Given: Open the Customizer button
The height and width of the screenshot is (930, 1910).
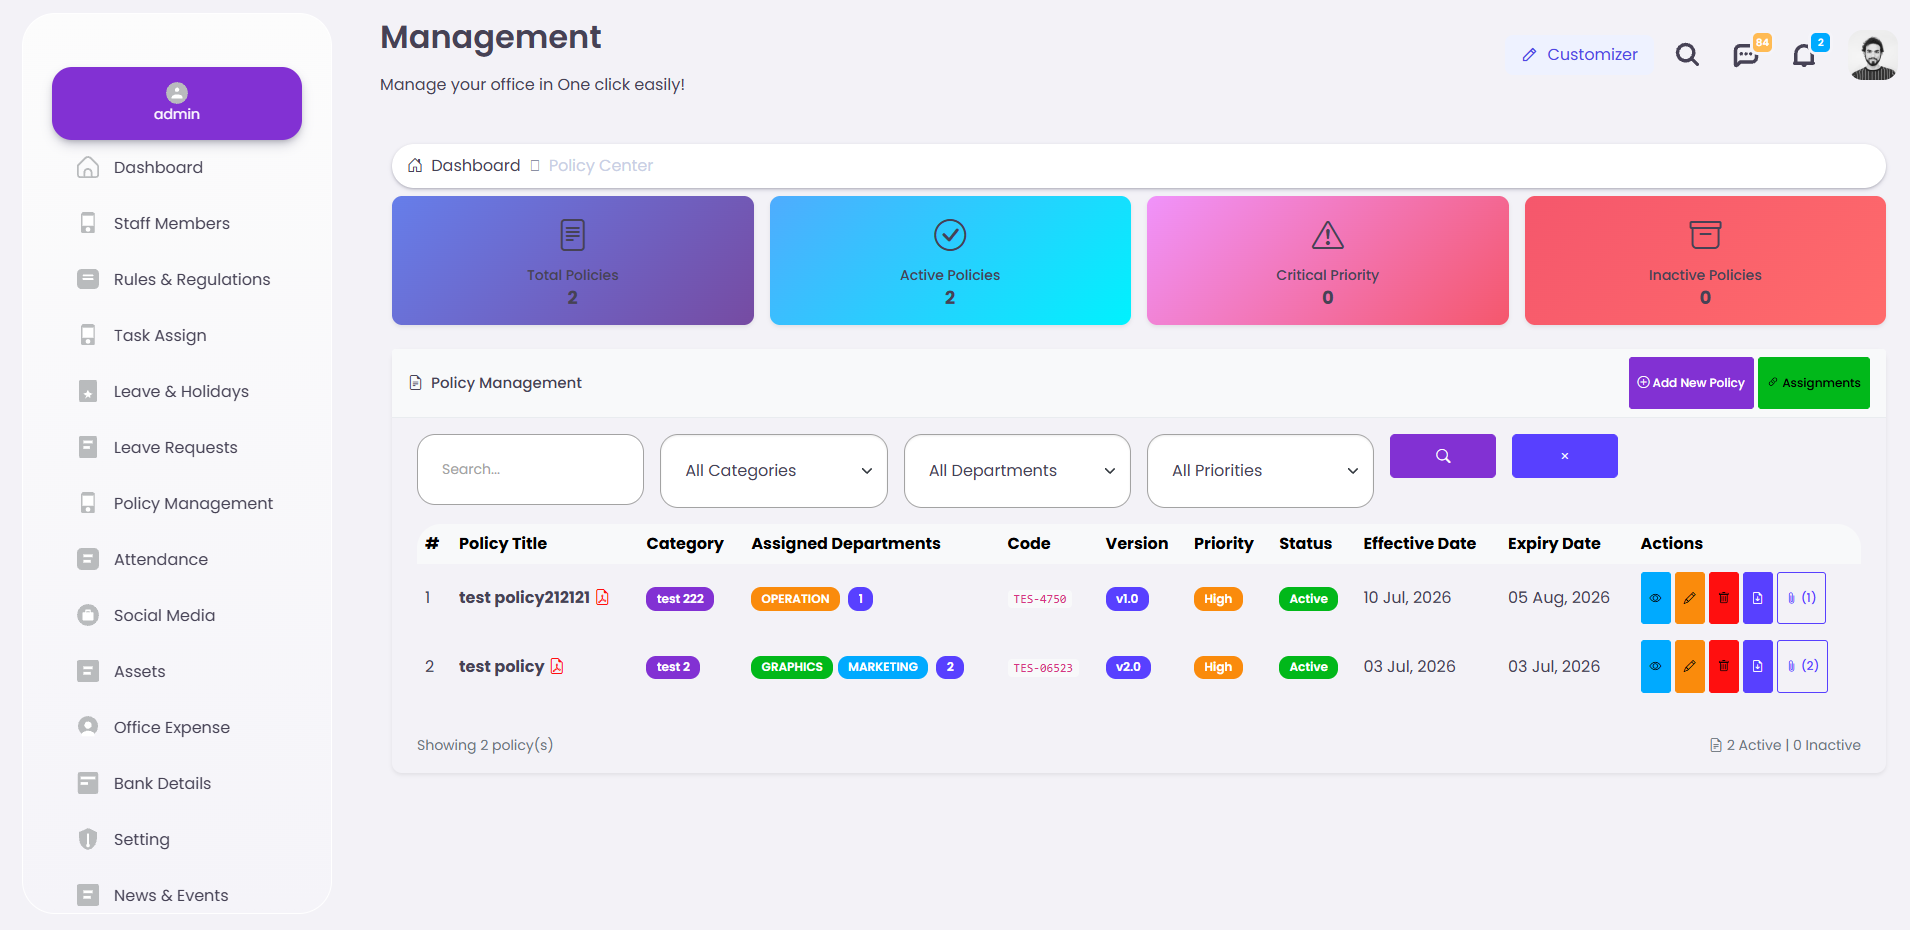Looking at the screenshot, I should click(1580, 55).
